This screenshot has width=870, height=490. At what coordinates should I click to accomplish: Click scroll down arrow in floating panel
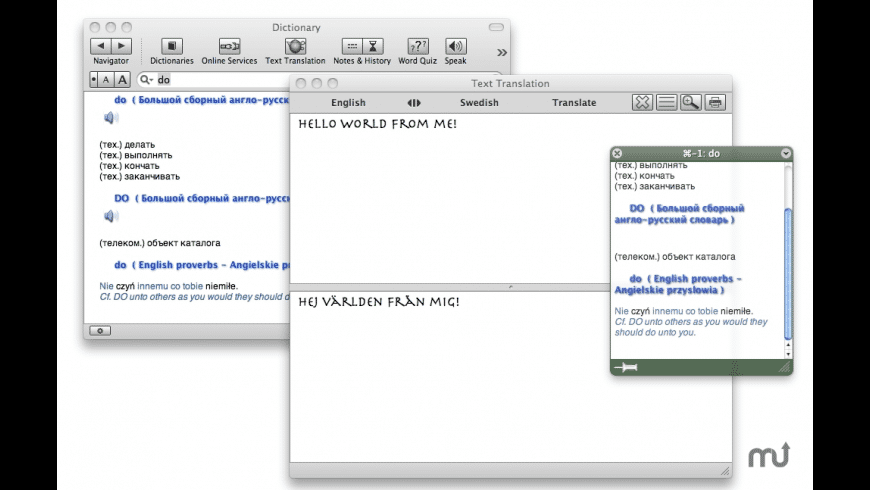pyautogui.click(x=788, y=353)
